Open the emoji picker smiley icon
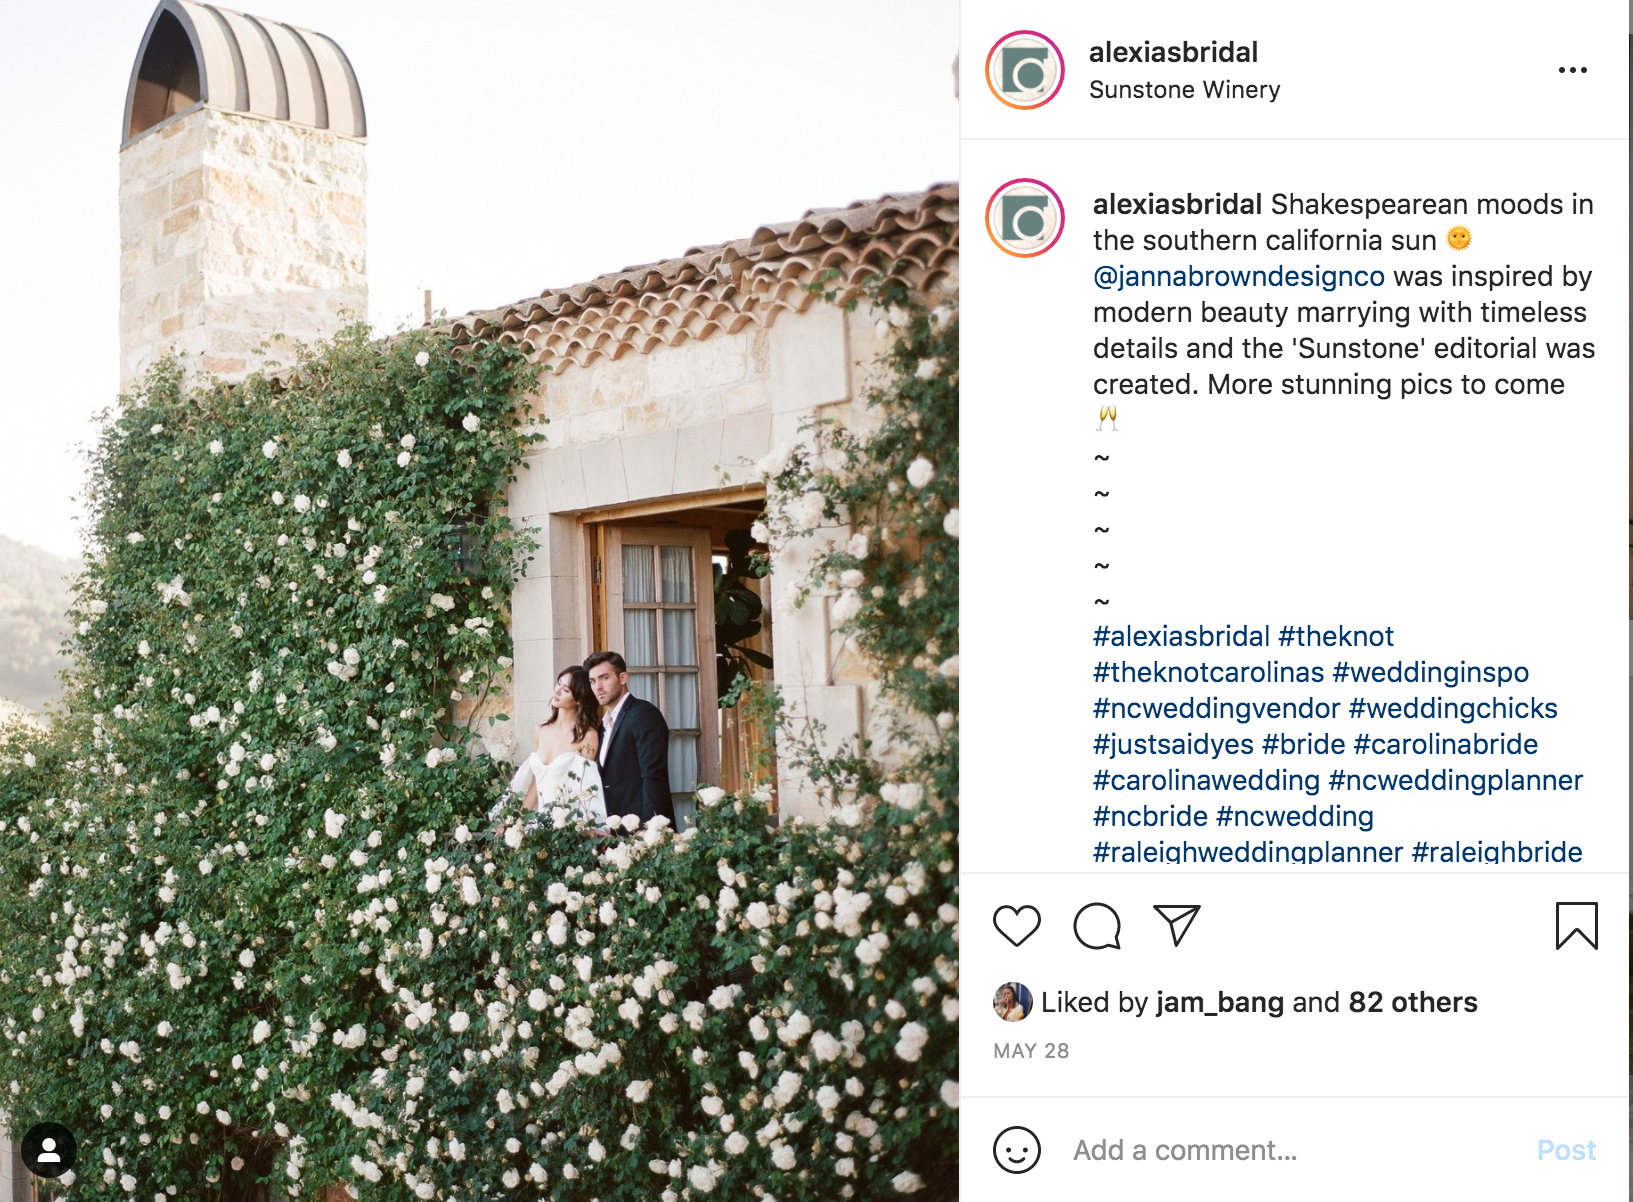Viewport: 1633px width, 1202px height. [x=1017, y=1150]
